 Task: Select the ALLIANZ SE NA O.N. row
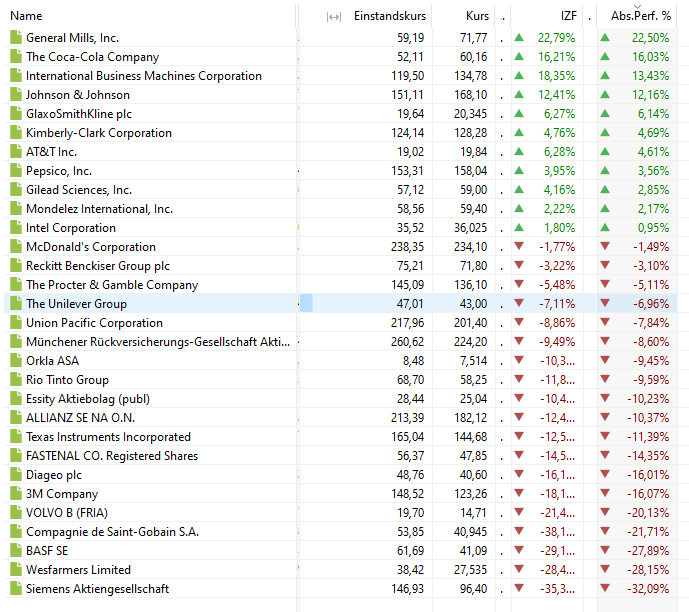click(341, 417)
